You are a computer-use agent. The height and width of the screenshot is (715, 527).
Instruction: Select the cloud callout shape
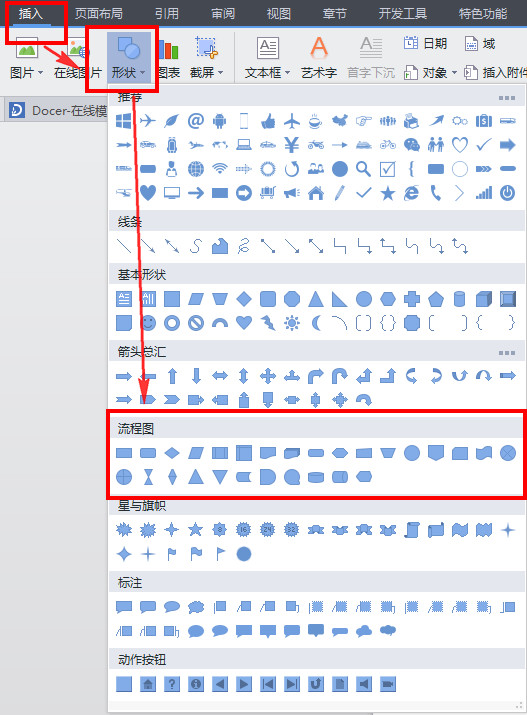(x=196, y=607)
